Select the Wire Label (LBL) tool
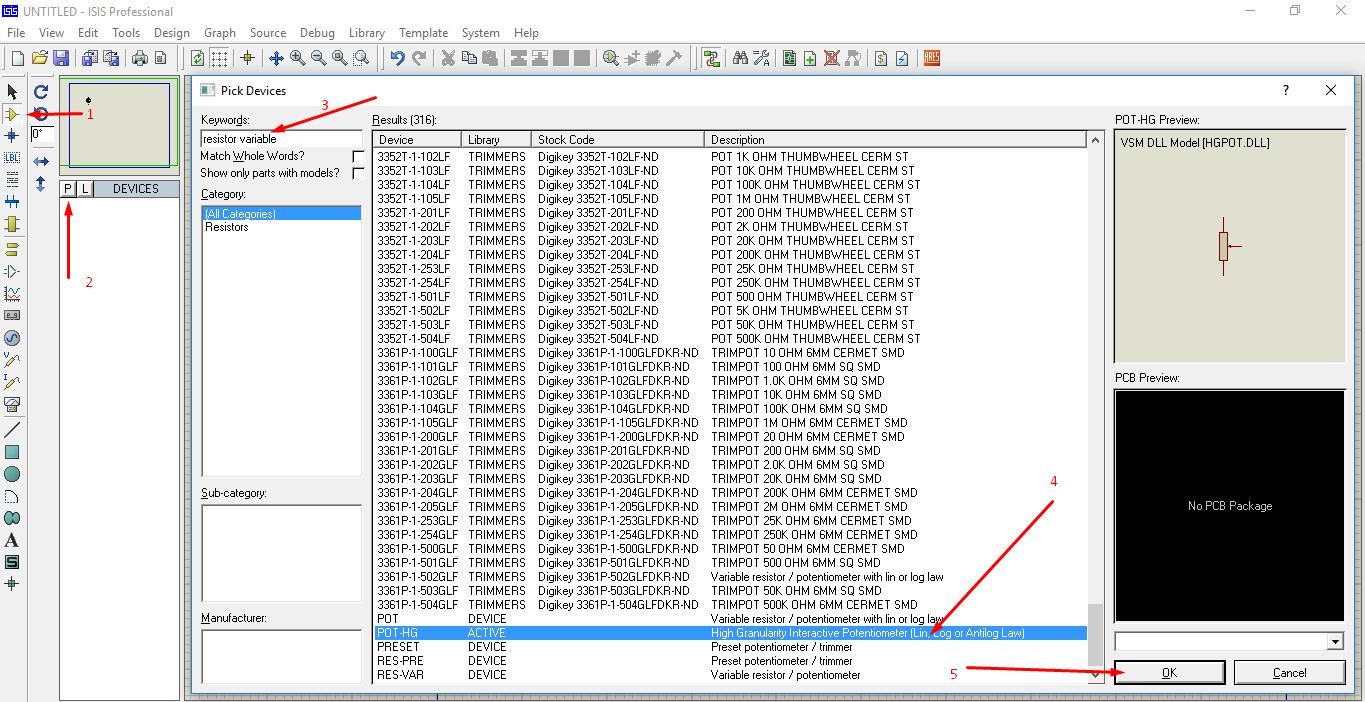The height and width of the screenshot is (702, 1365). (12, 158)
